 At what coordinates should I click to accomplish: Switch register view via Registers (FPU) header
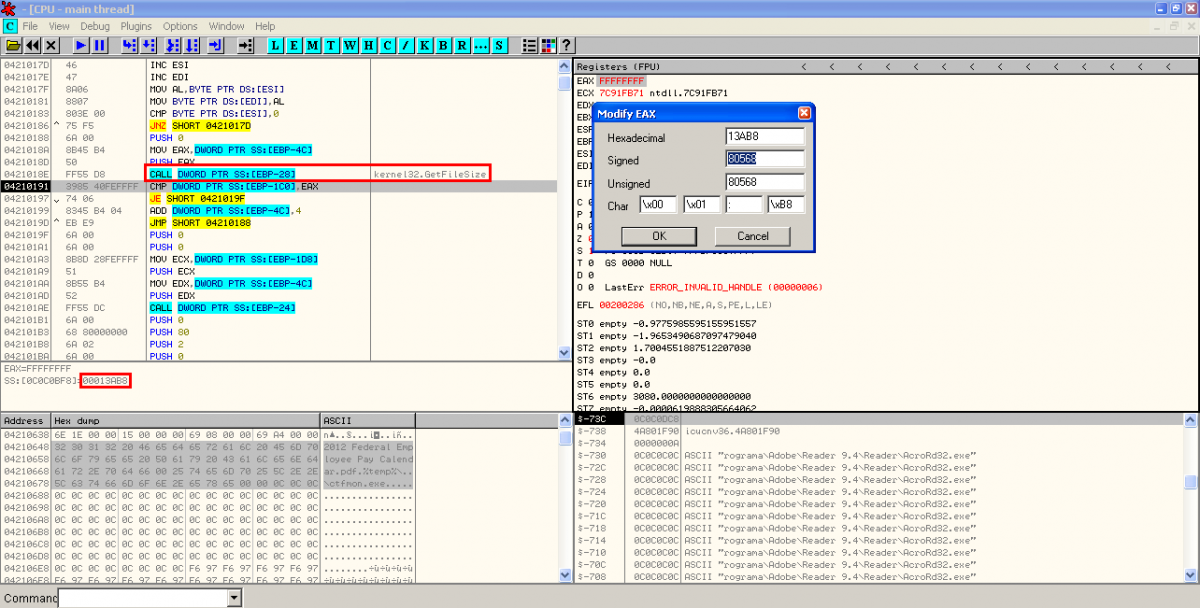(x=613, y=67)
